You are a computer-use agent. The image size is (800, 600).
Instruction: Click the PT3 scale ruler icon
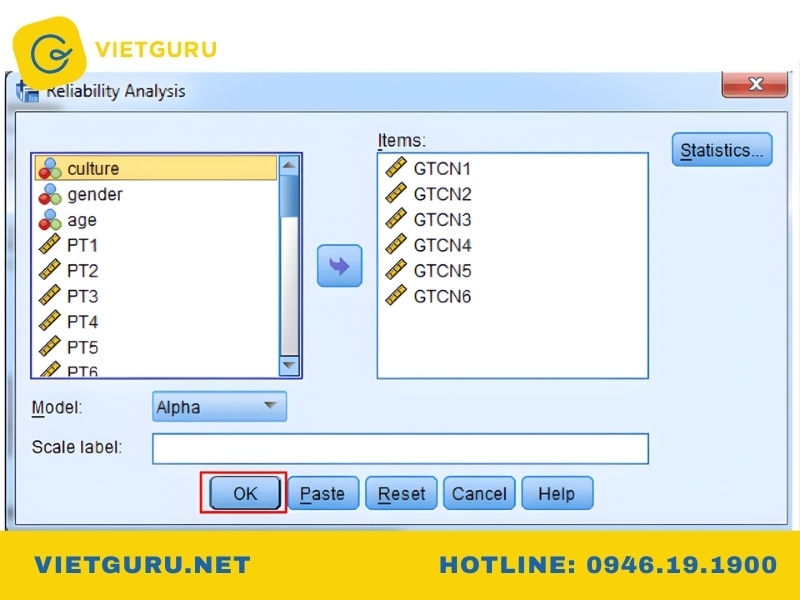[49, 295]
